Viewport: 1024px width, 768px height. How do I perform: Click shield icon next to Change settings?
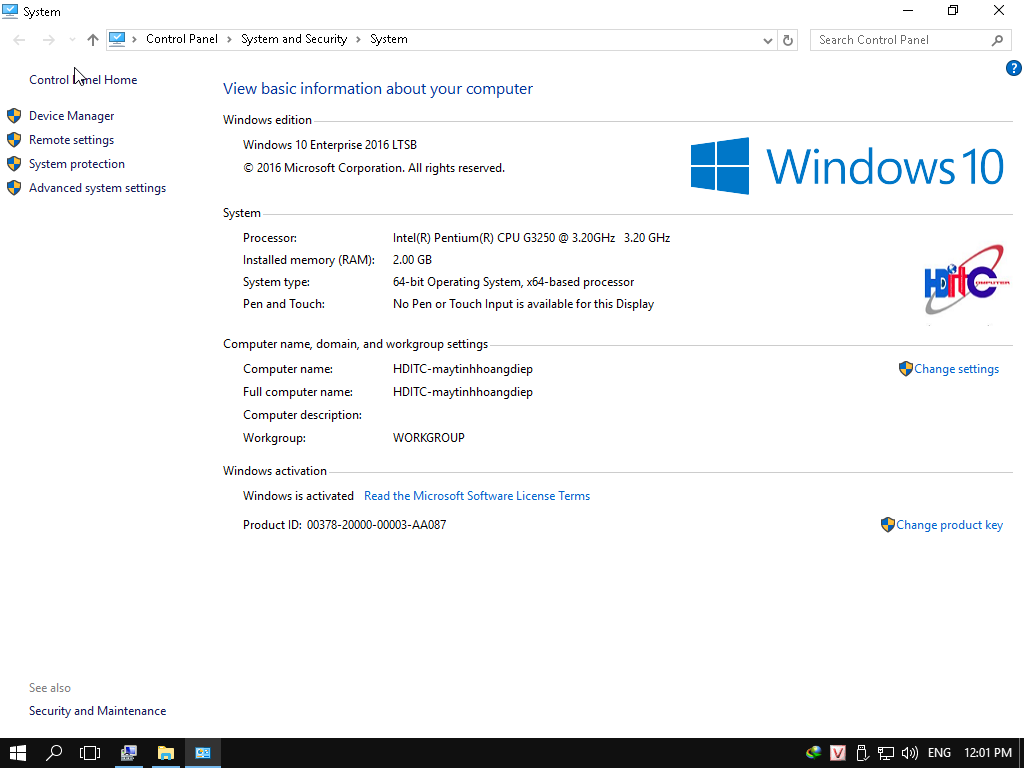point(905,369)
